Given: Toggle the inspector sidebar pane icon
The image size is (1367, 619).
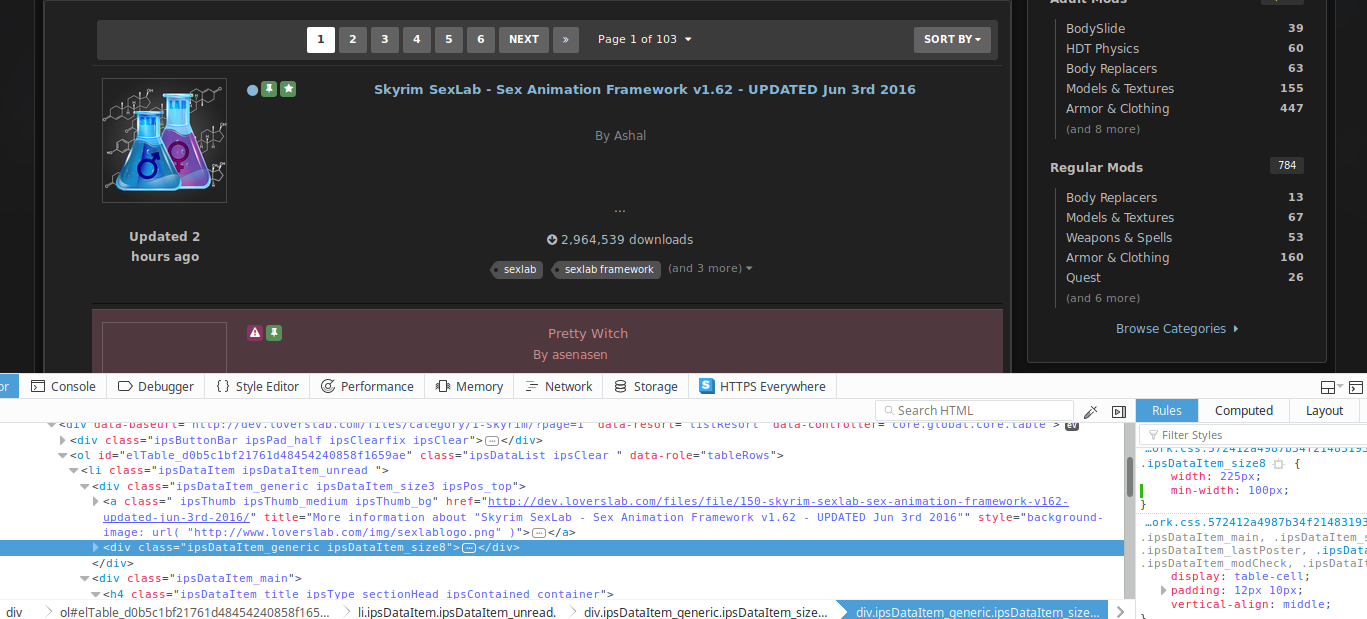Looking at the screenshot, I should (x=1119, y=411).
